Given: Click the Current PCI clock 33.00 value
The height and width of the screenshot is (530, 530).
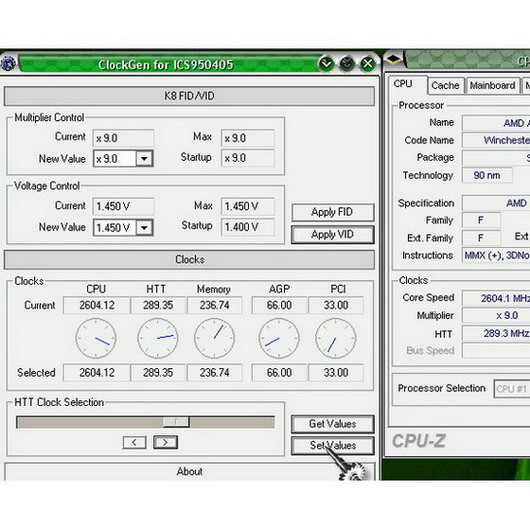Looking at the screenshot, I should click(336, 305).
